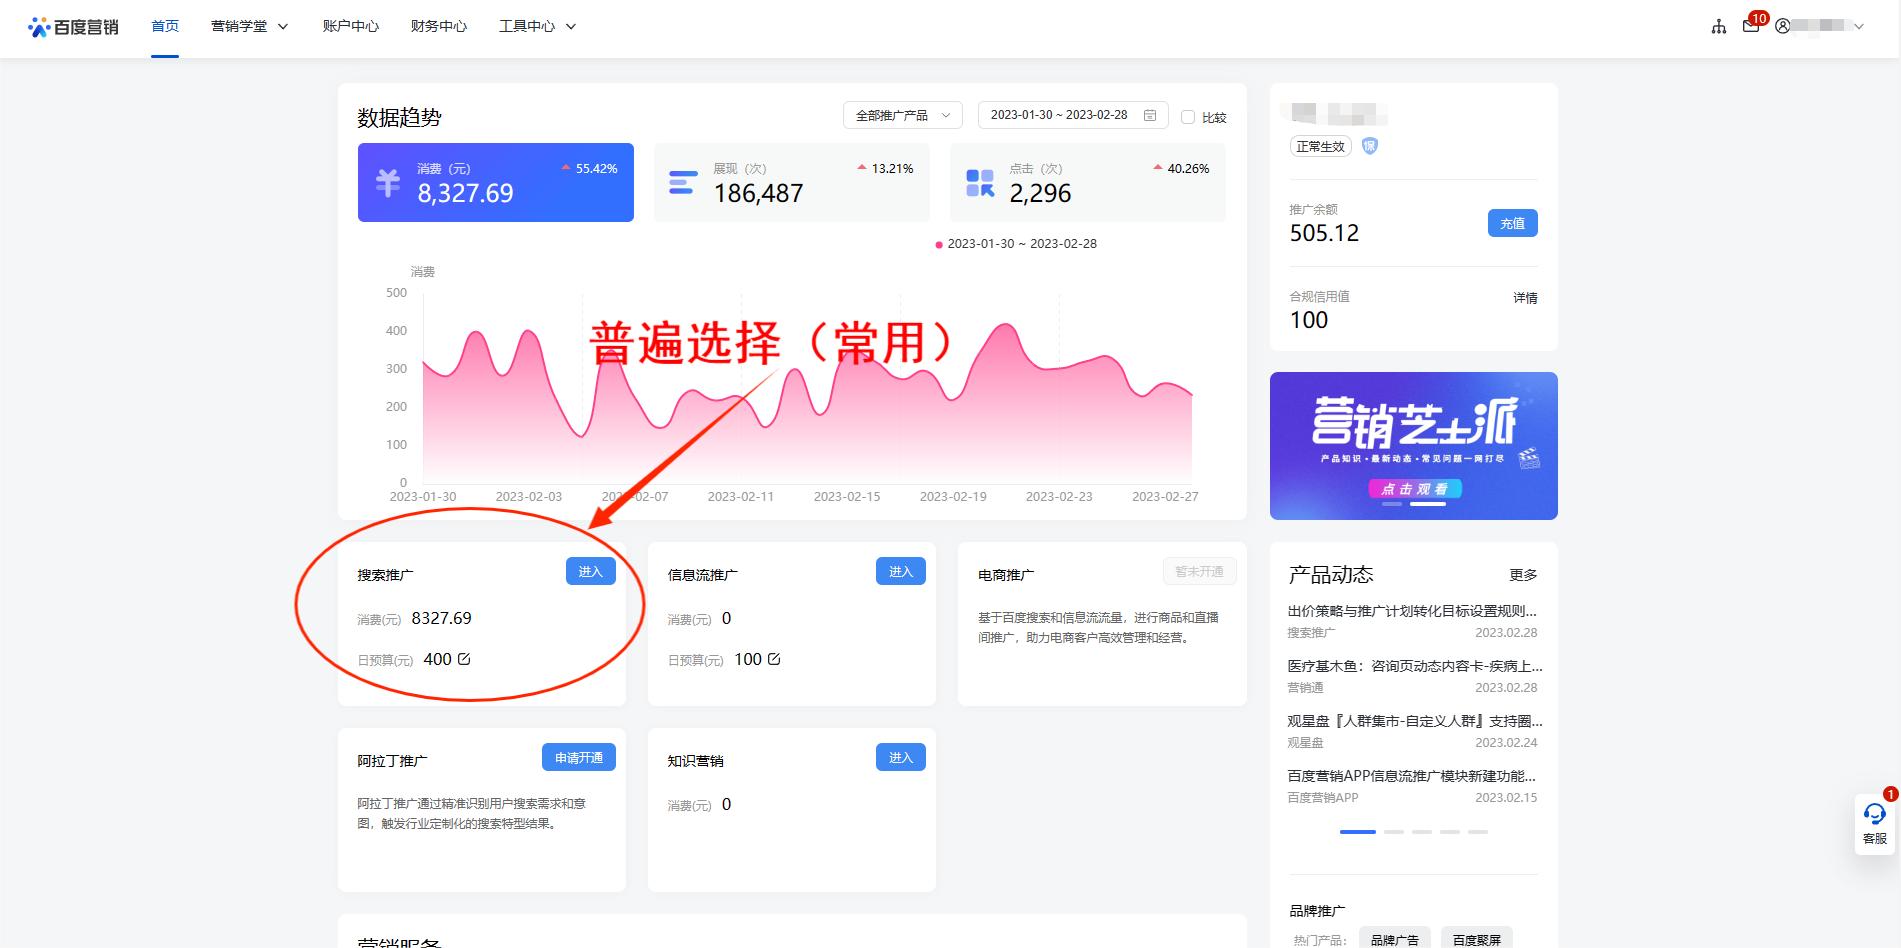Viewport: 1901px width, 948px height.
Task: Click the 百度营销 logo
Action: pyautogui.click(x=73, y=26)
